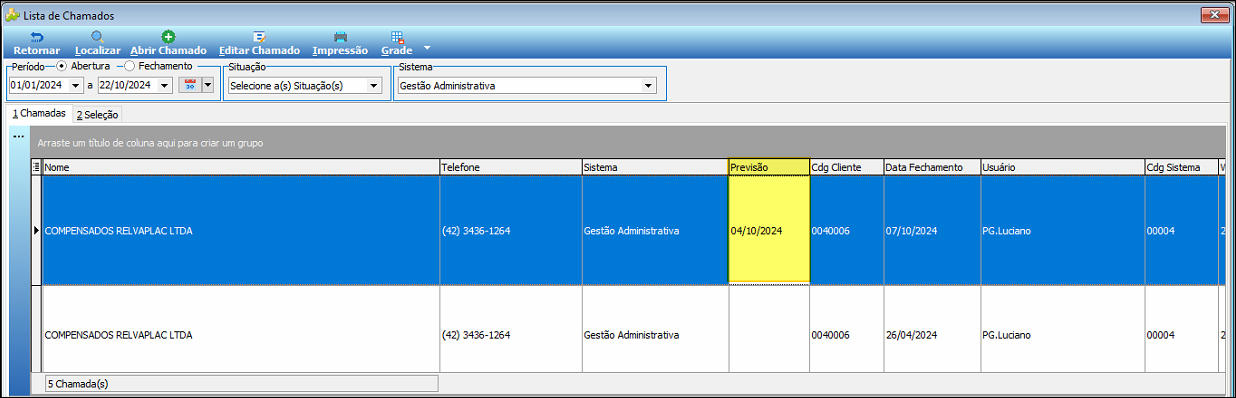The image size is (1236, 398).
Task: Select the Fechamento radio button
Action: 130,66
